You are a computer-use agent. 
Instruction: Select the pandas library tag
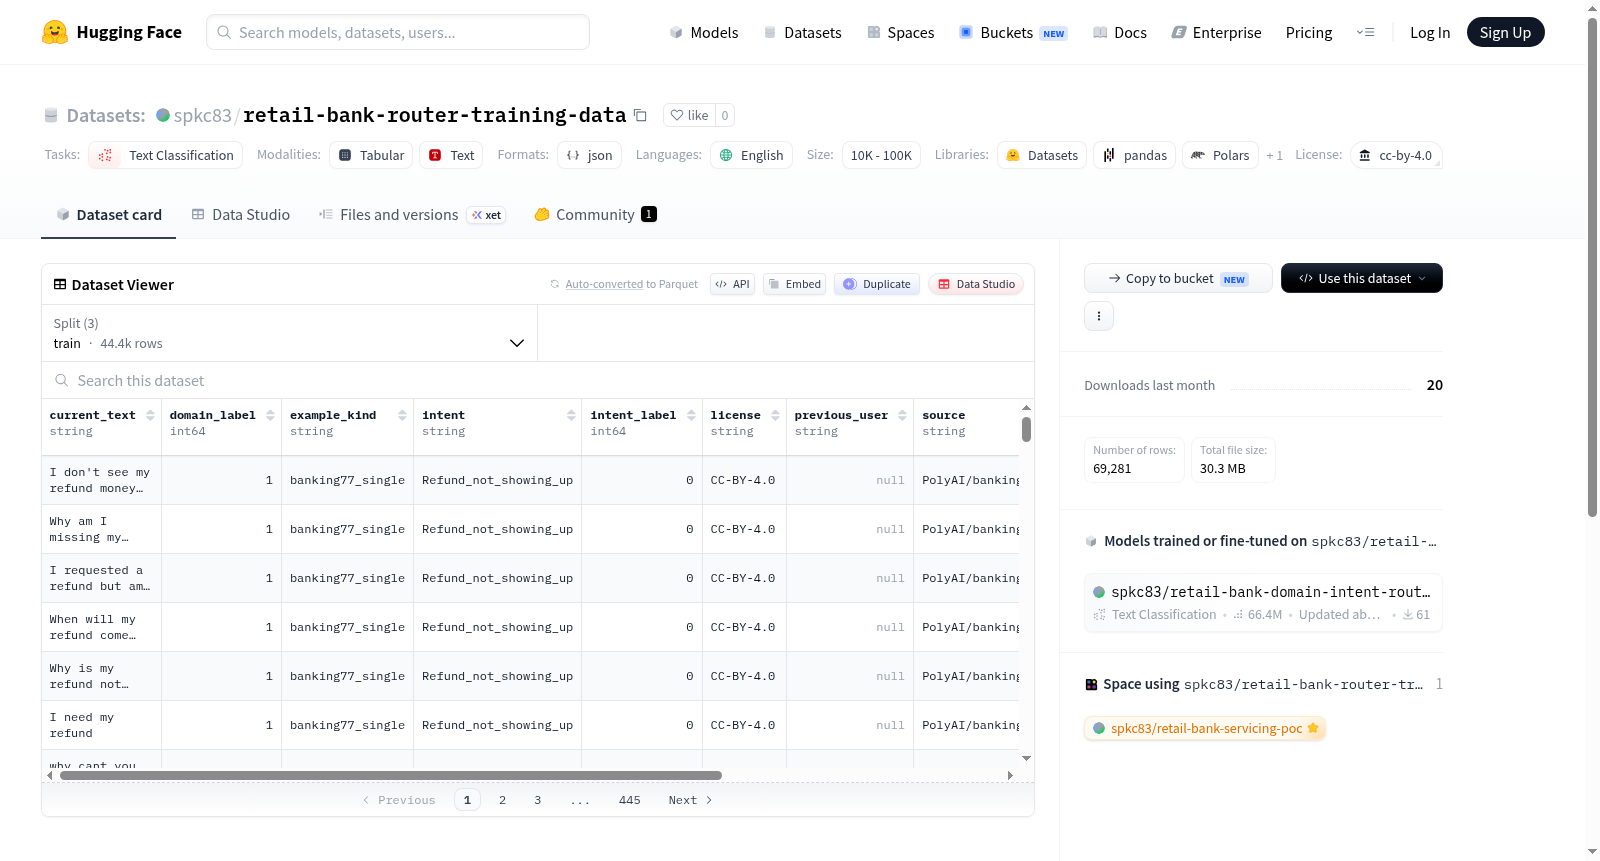pos(1134,155)
